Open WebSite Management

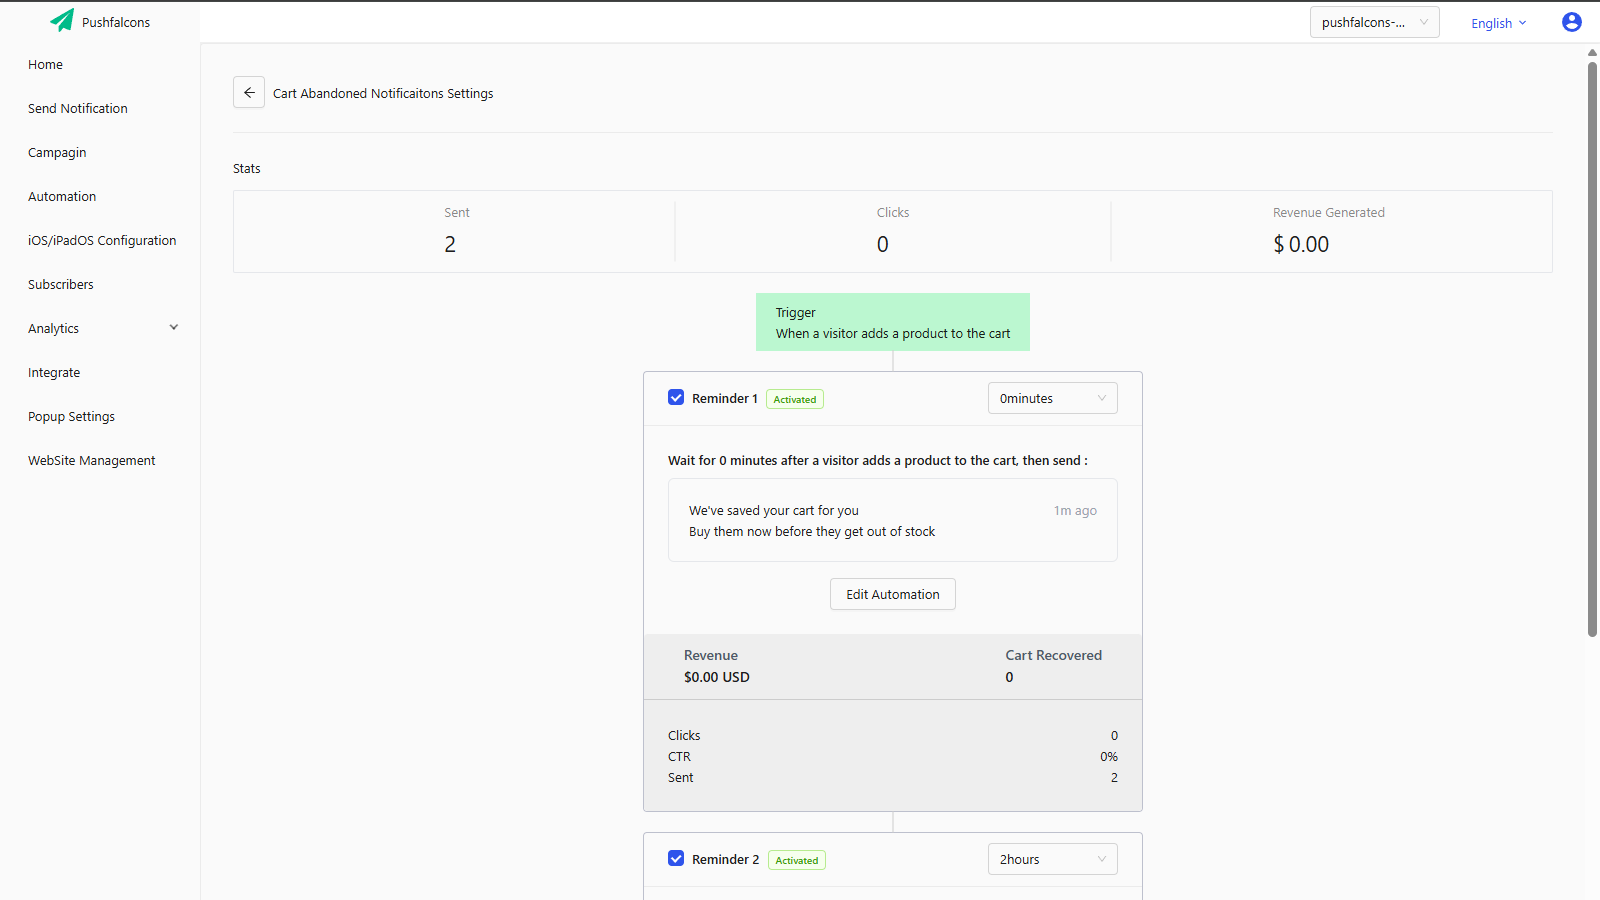[91, 460]
